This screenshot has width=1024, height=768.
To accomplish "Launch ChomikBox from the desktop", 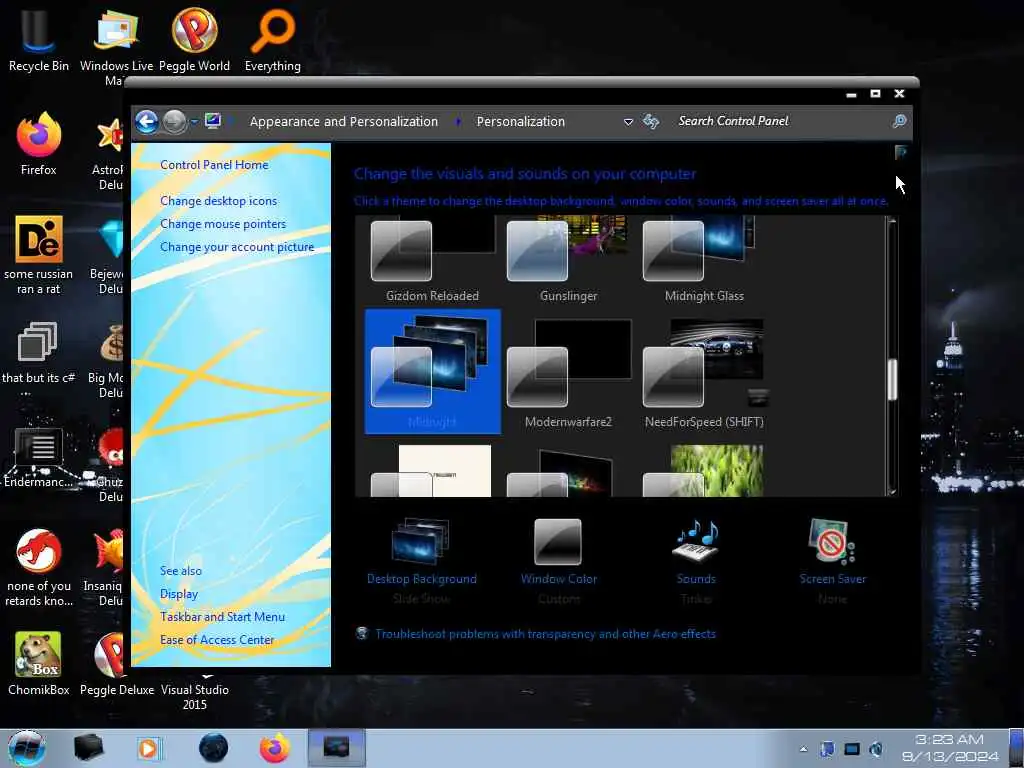I will pos(39,663).
